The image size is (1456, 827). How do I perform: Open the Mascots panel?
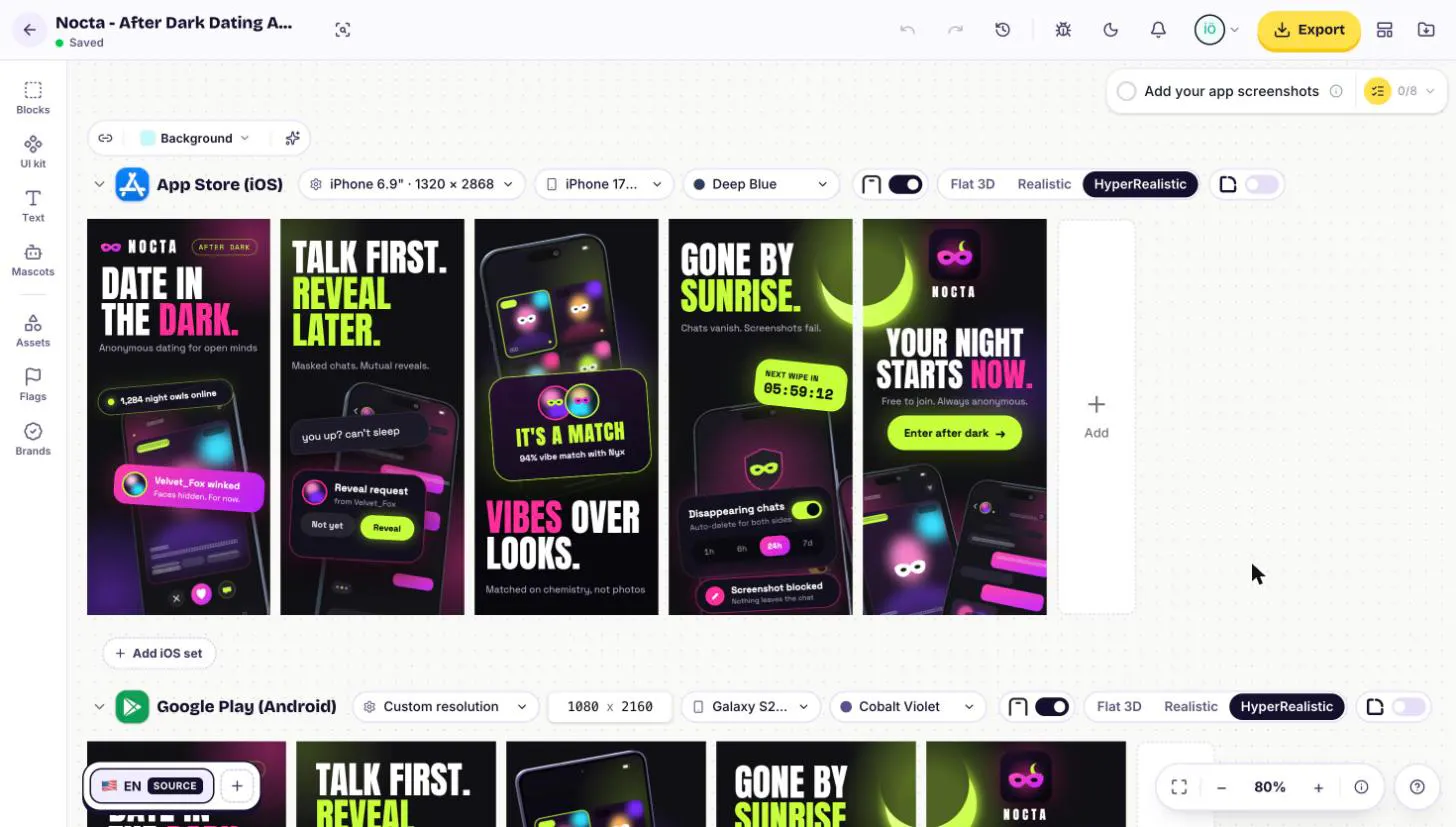click(x=33, y=260)
